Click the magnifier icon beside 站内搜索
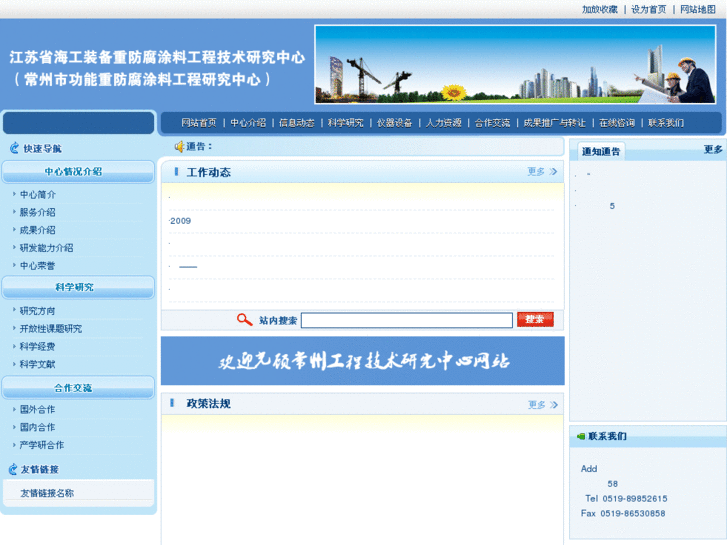Screen dimensions: 727x545 point(244,320)
